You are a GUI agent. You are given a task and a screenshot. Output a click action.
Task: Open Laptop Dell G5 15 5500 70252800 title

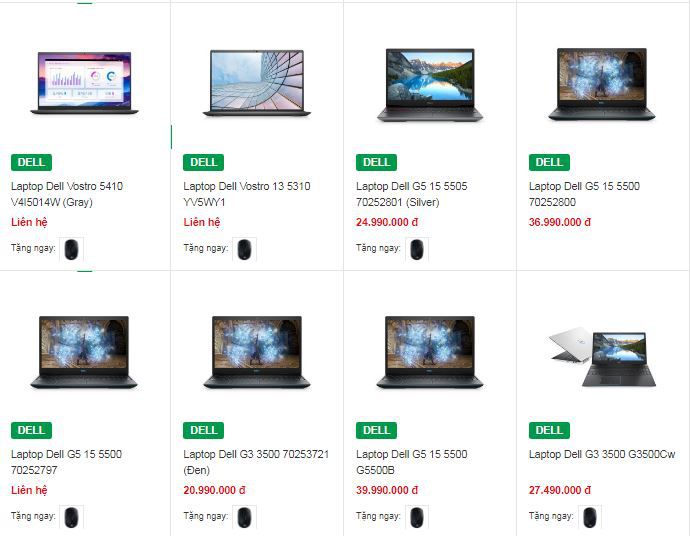coord(584,194)
